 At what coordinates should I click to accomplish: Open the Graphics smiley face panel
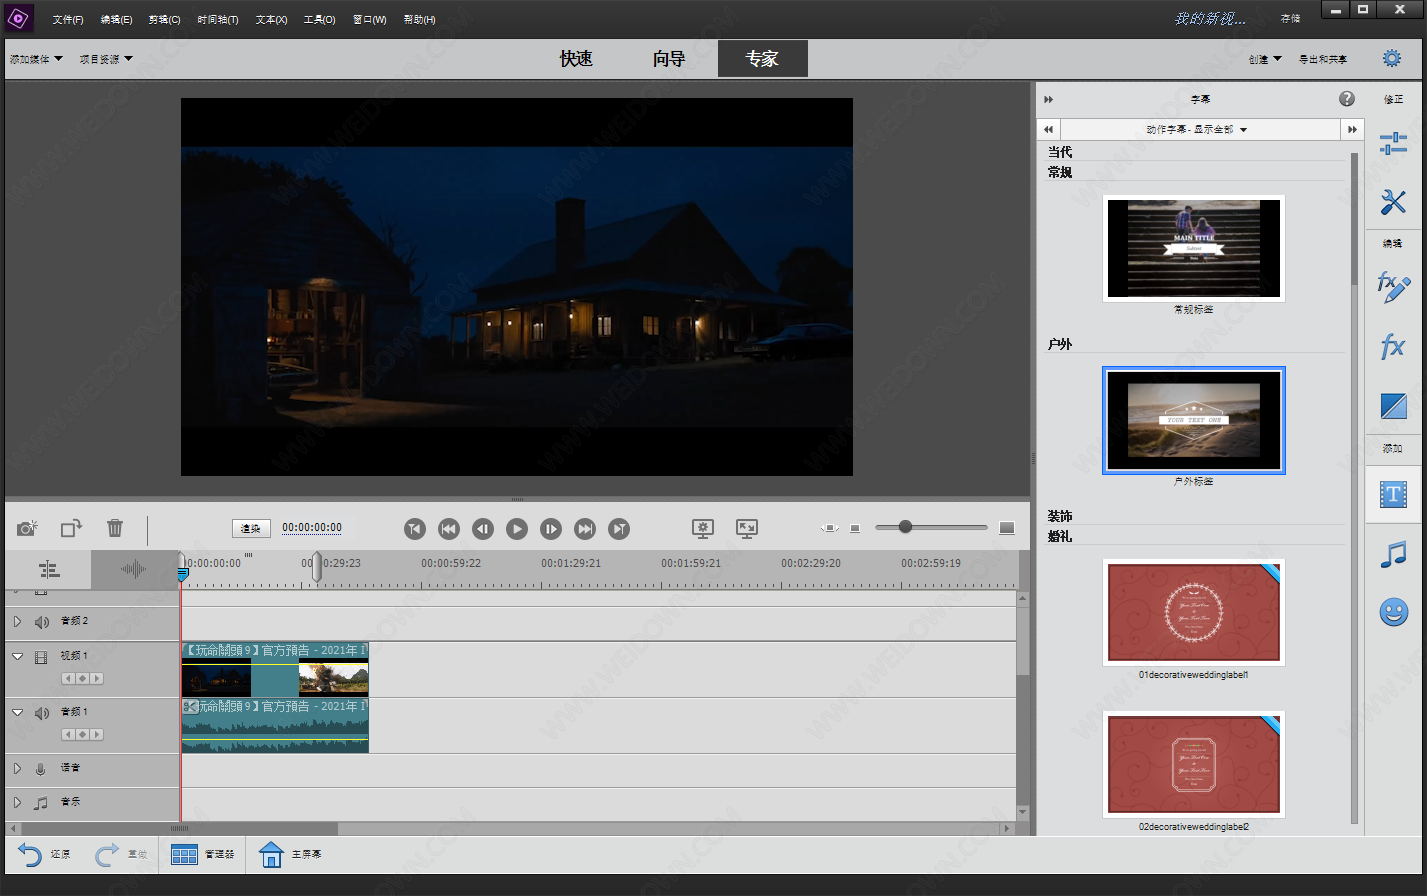1393,611
